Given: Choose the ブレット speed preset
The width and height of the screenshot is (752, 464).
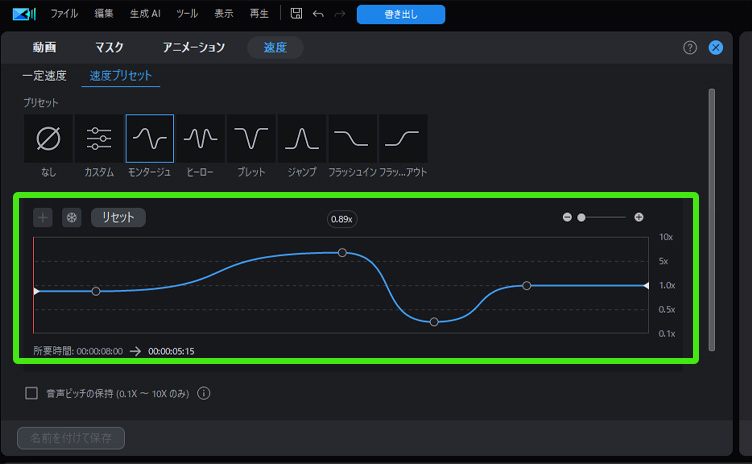Looking at the screenshot, I should (251, 139).
